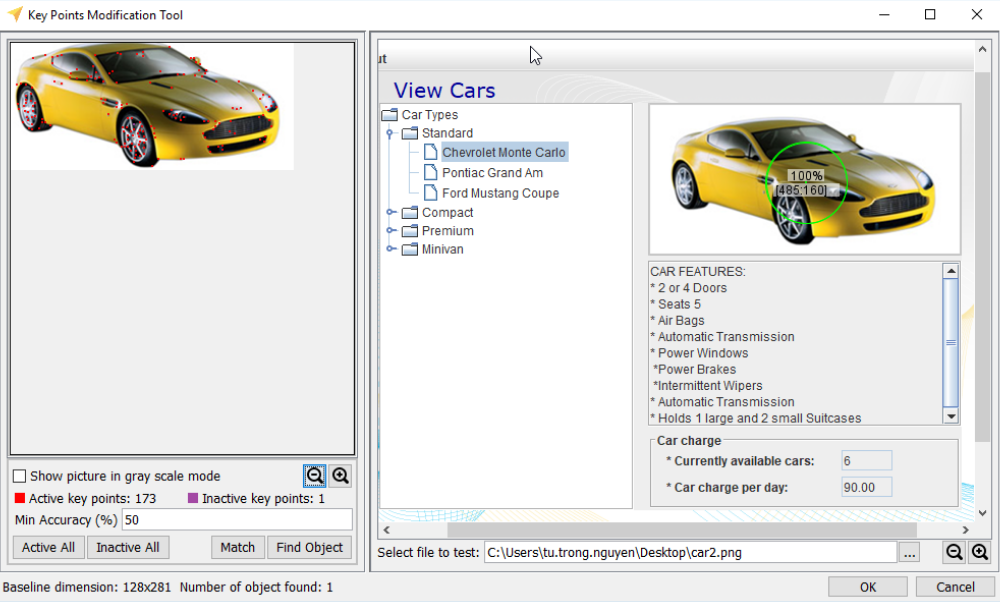Expand the Premium tree node
Screen dimensions: 1000x602
pyautogui.click(x=390, y=231)
